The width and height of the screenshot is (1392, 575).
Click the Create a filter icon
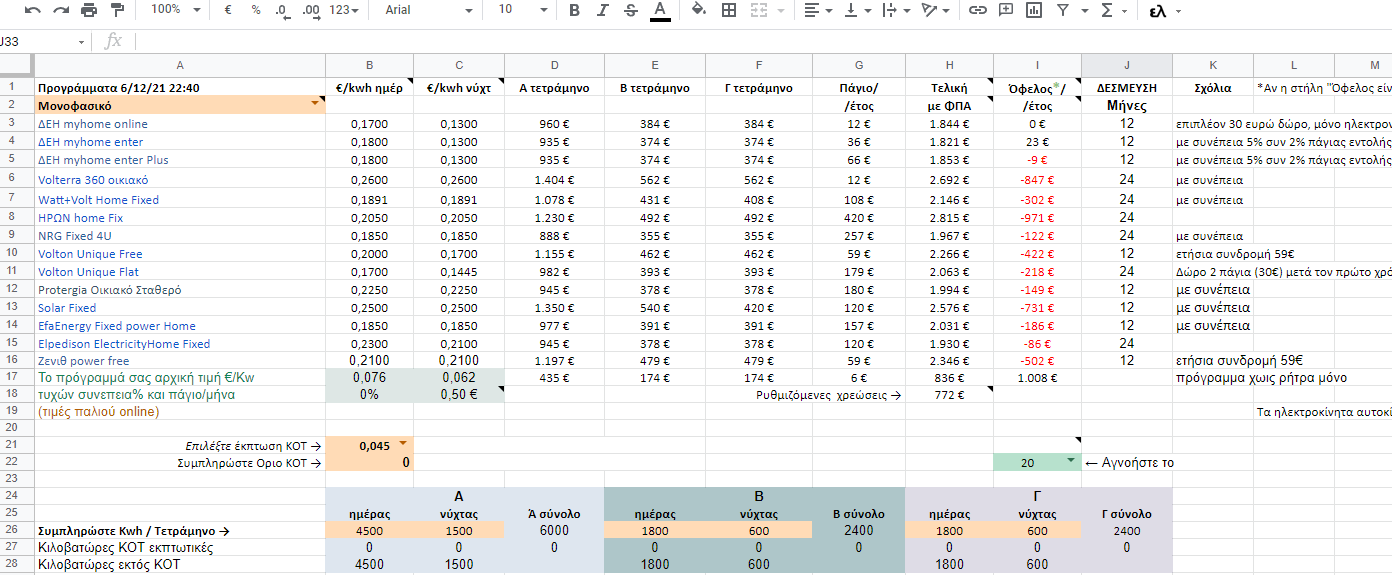click(x=1061, y=10)
